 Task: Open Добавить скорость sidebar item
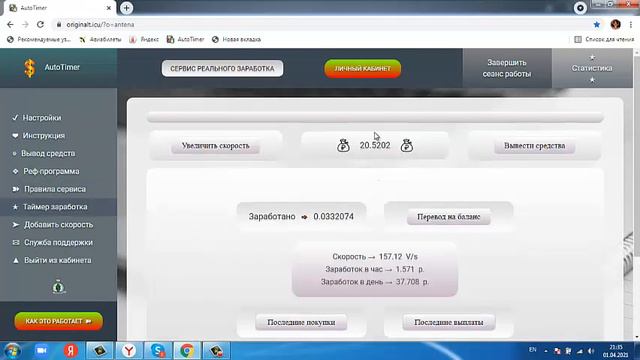click(x=58, y=224)
